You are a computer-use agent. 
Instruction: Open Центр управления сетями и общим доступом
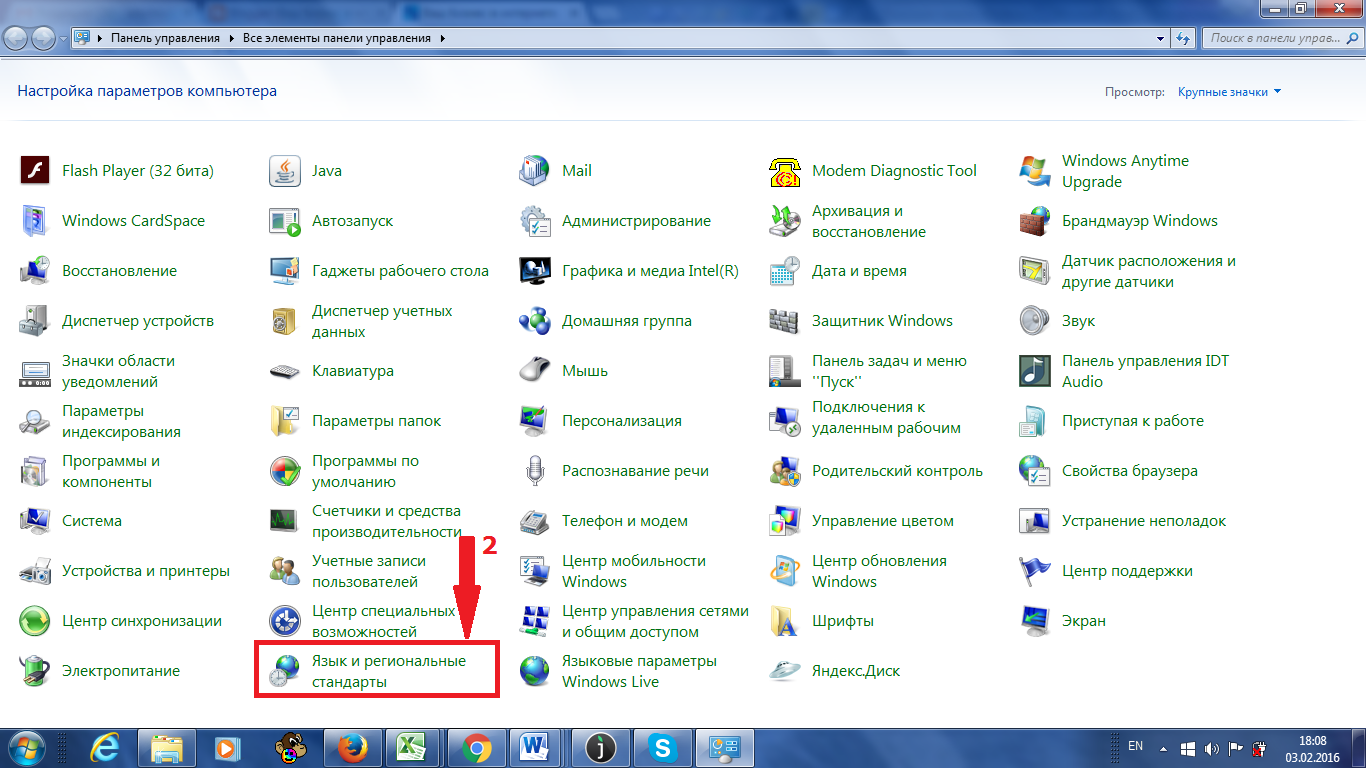tap(655, 621)
